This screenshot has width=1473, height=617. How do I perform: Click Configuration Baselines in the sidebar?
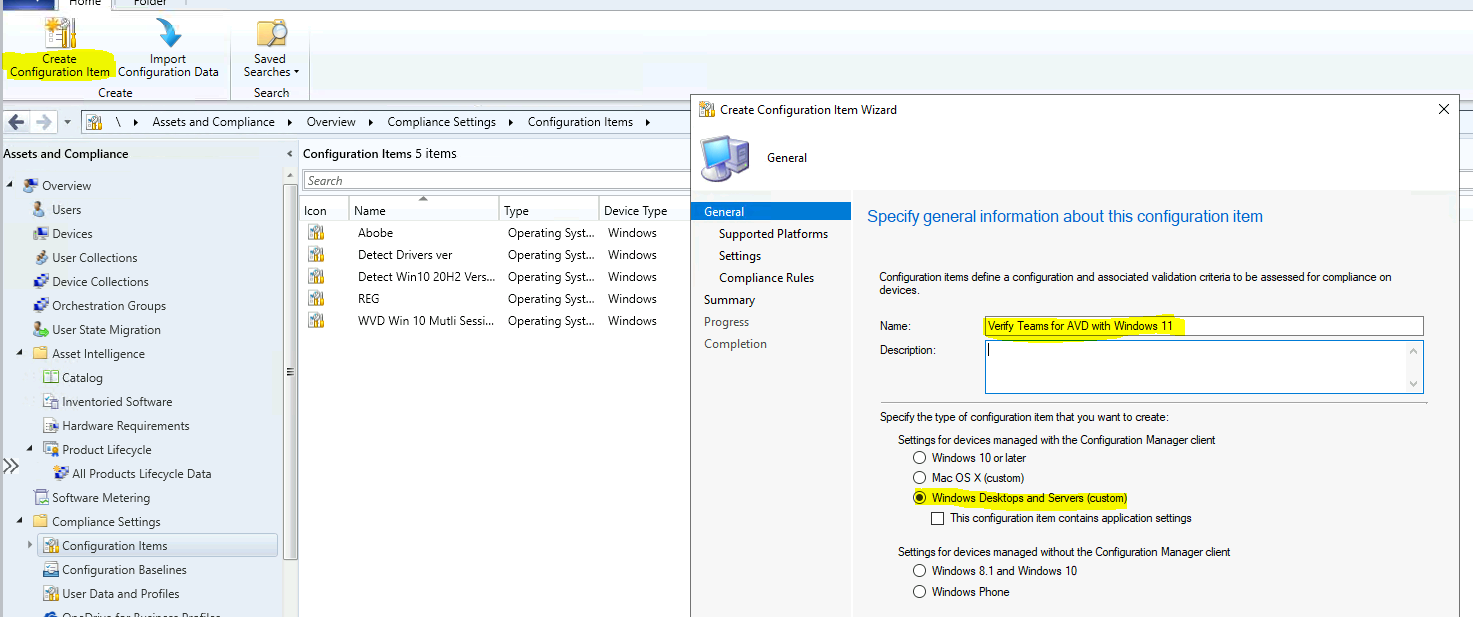121,569
